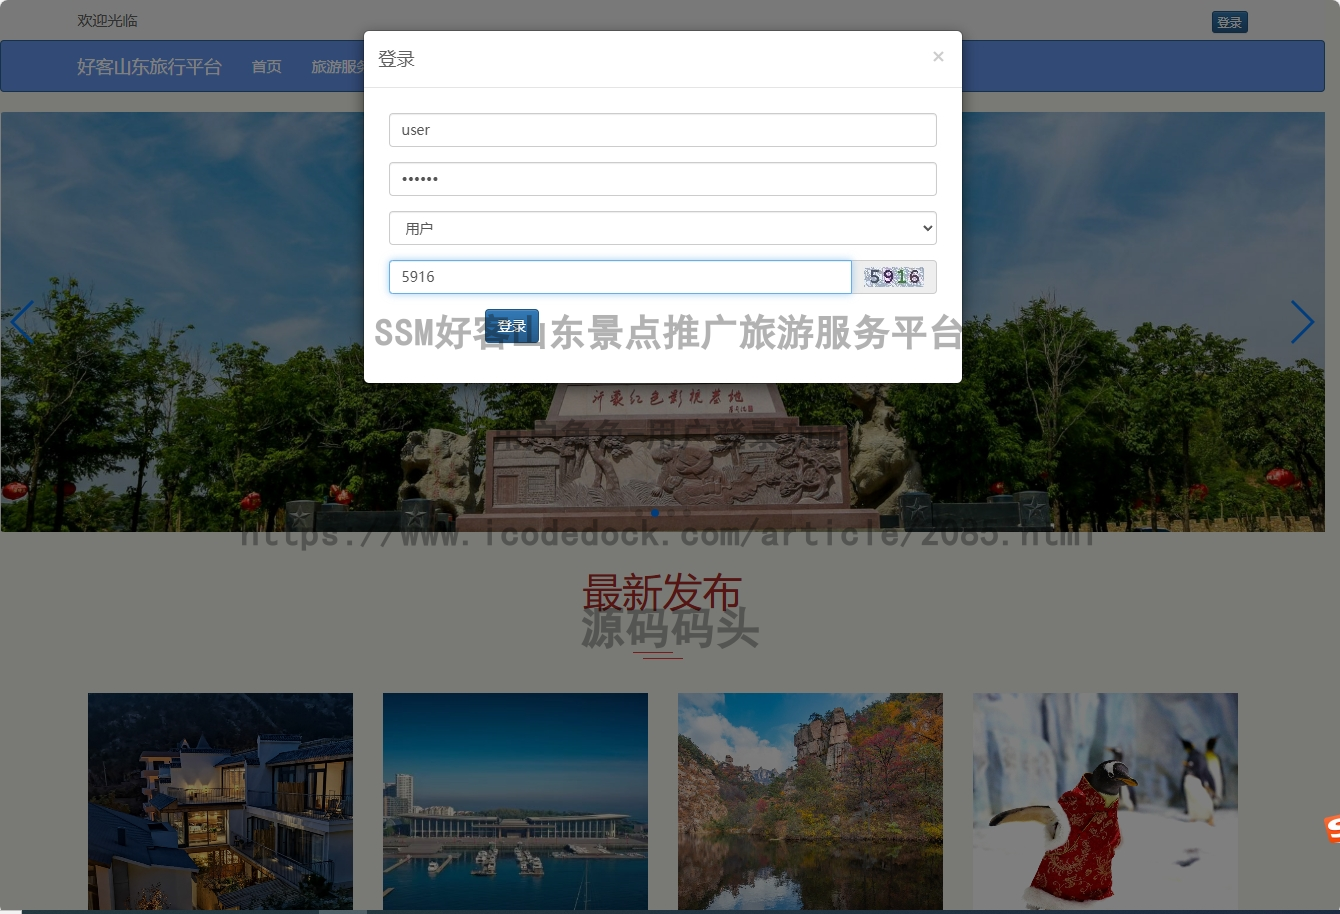Open the 旅游服务 navigation menu item
1340x914 pixels.
[x=338, y=66]
